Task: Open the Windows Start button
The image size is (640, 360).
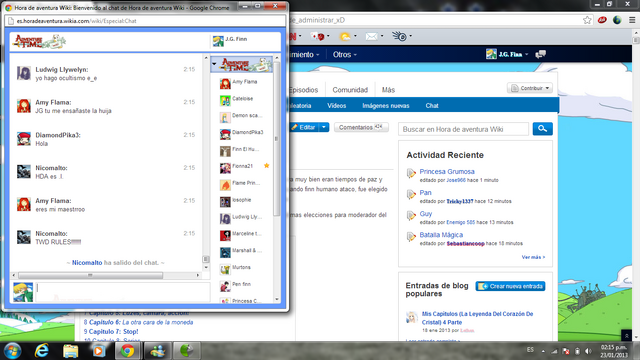Action: (12, 351)
